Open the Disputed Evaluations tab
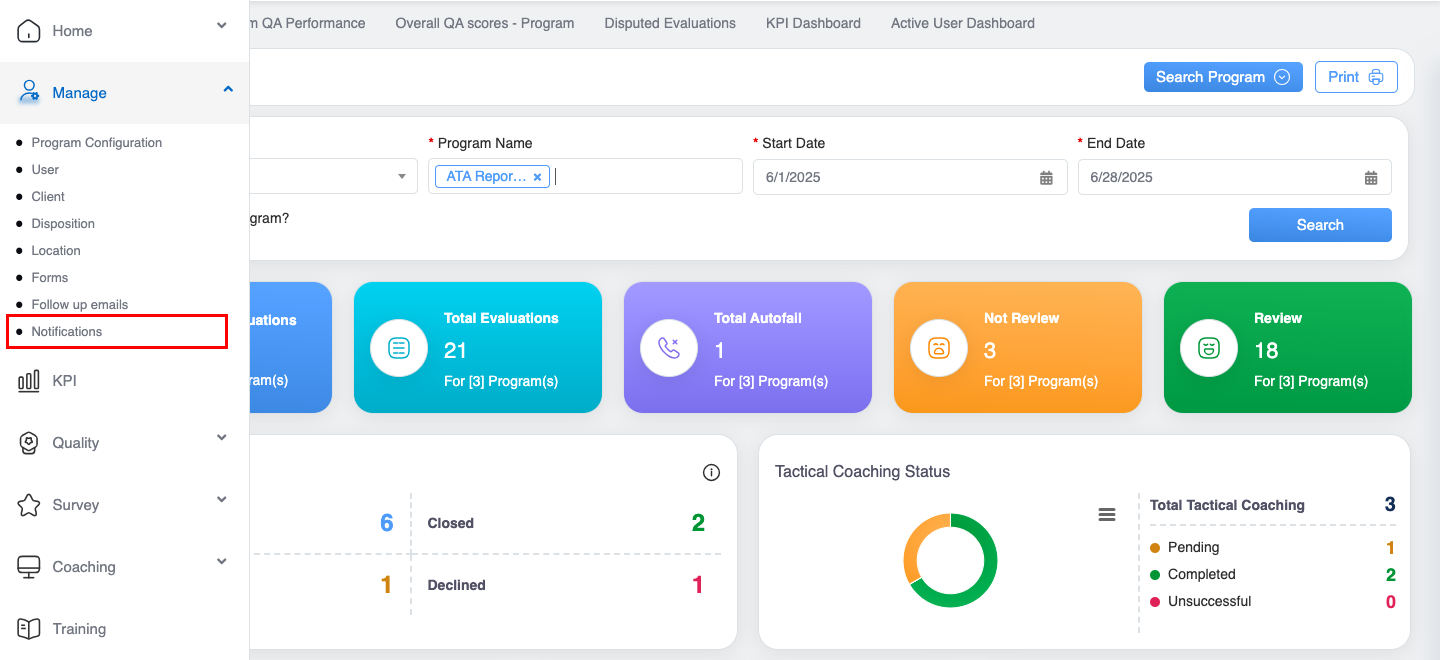Screen dimensions: 1440x660 pyautogui.click(x=669, y=23)
